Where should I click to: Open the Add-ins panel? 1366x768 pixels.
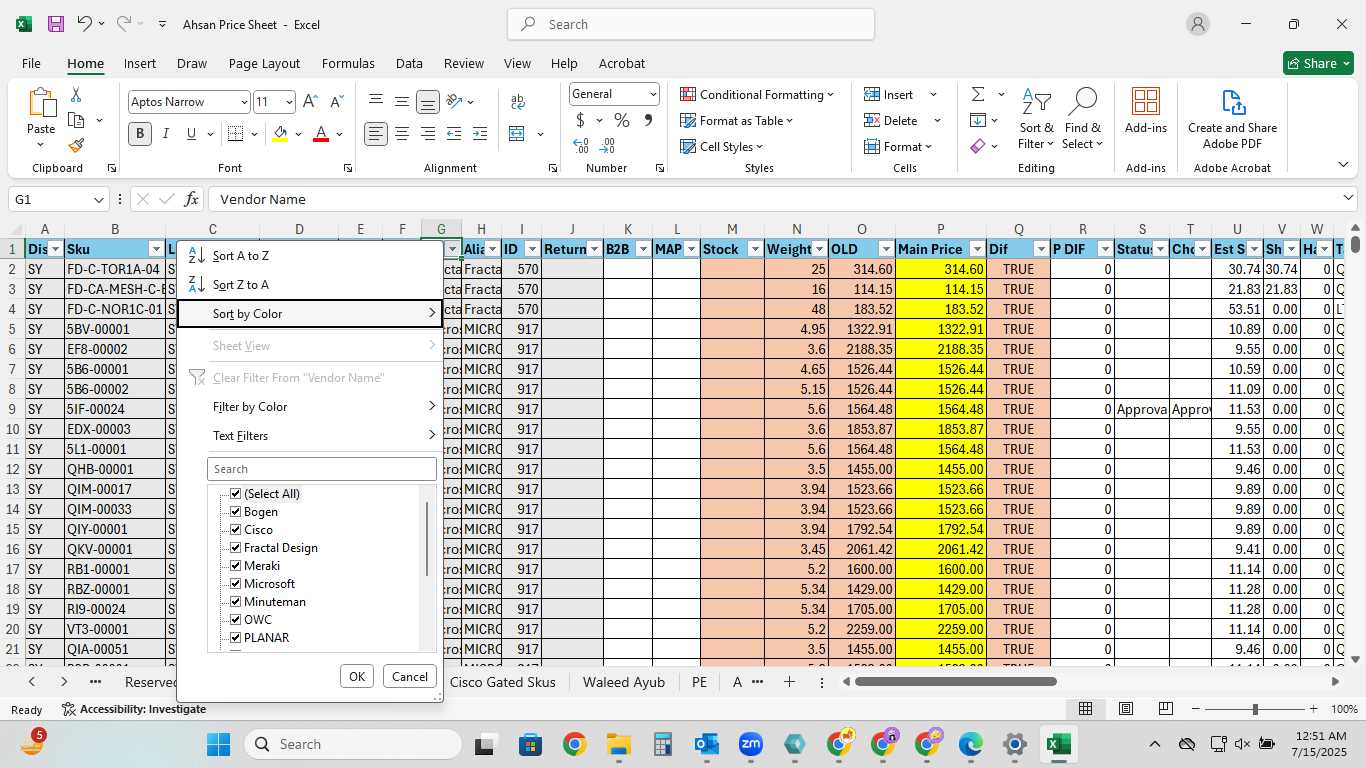coord(1146,111)
